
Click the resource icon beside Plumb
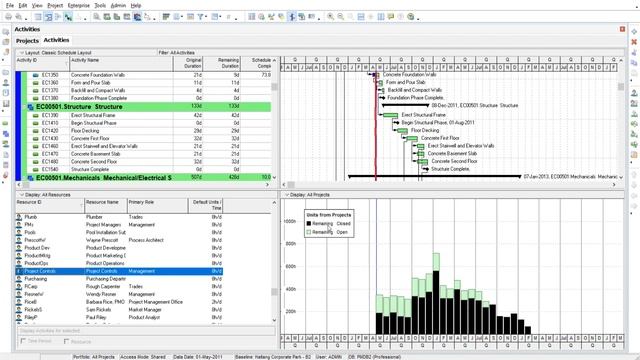[x=19, y=217]
